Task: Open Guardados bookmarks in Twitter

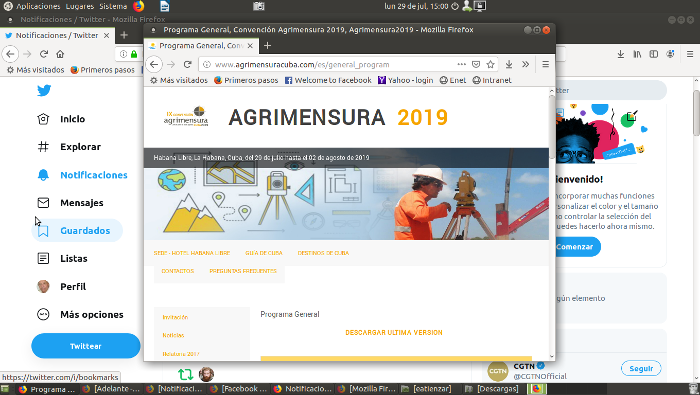Action: coord(77,231)
